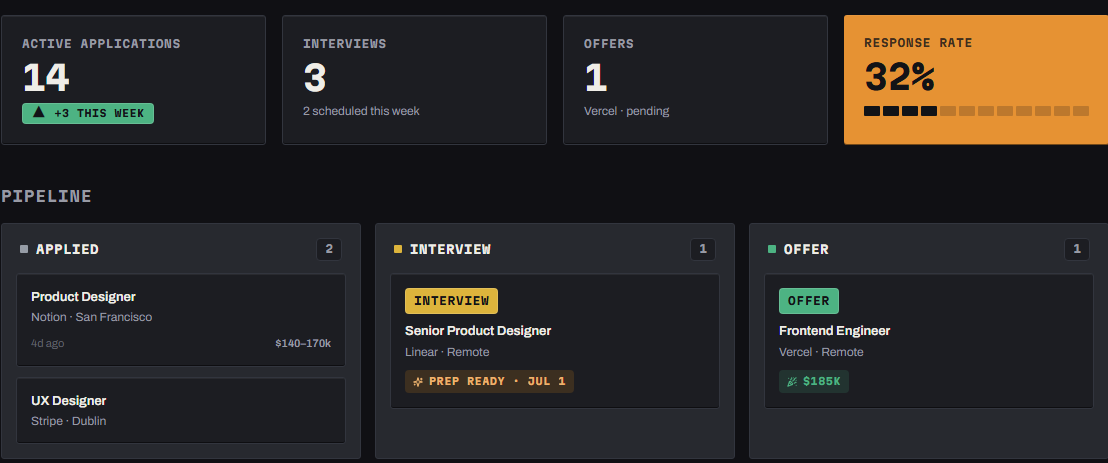
Task: Click the gray square beside Applied heading
Action: (x=24, y=249)
